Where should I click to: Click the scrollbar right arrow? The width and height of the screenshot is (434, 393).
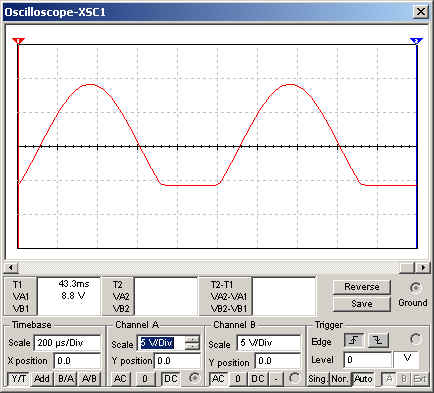pos(423,267)
